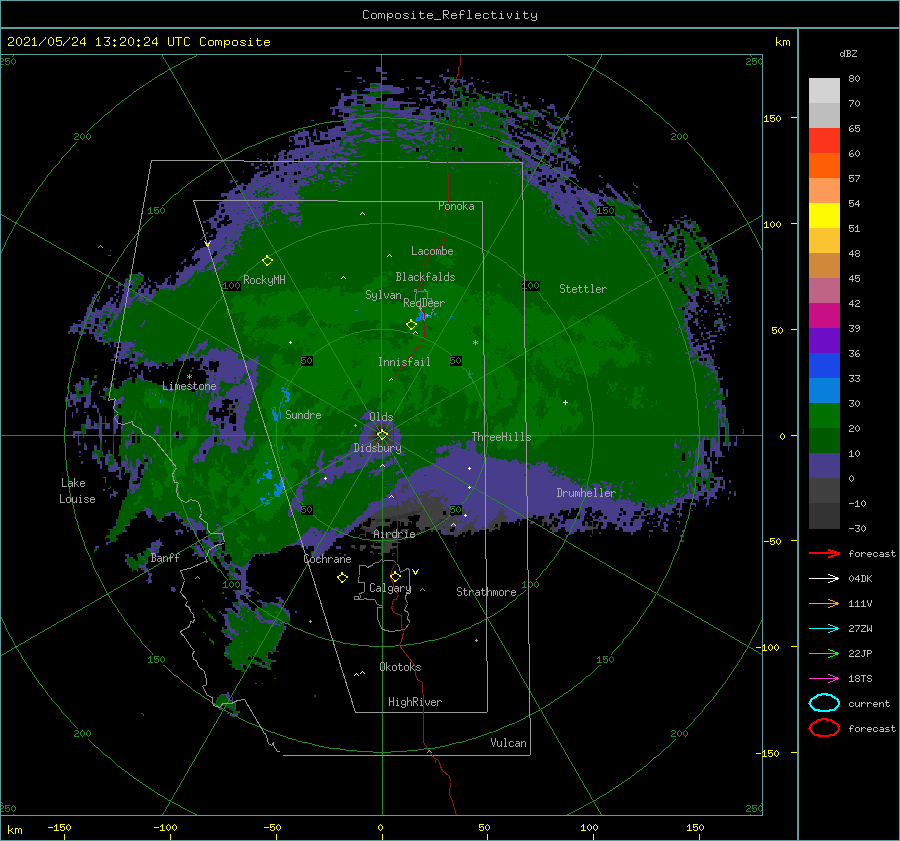The width and height of the screenshot is (900, 841).
Task: Click the radar site diamond between Olds and Didsbury
Action: click(382, 435)
